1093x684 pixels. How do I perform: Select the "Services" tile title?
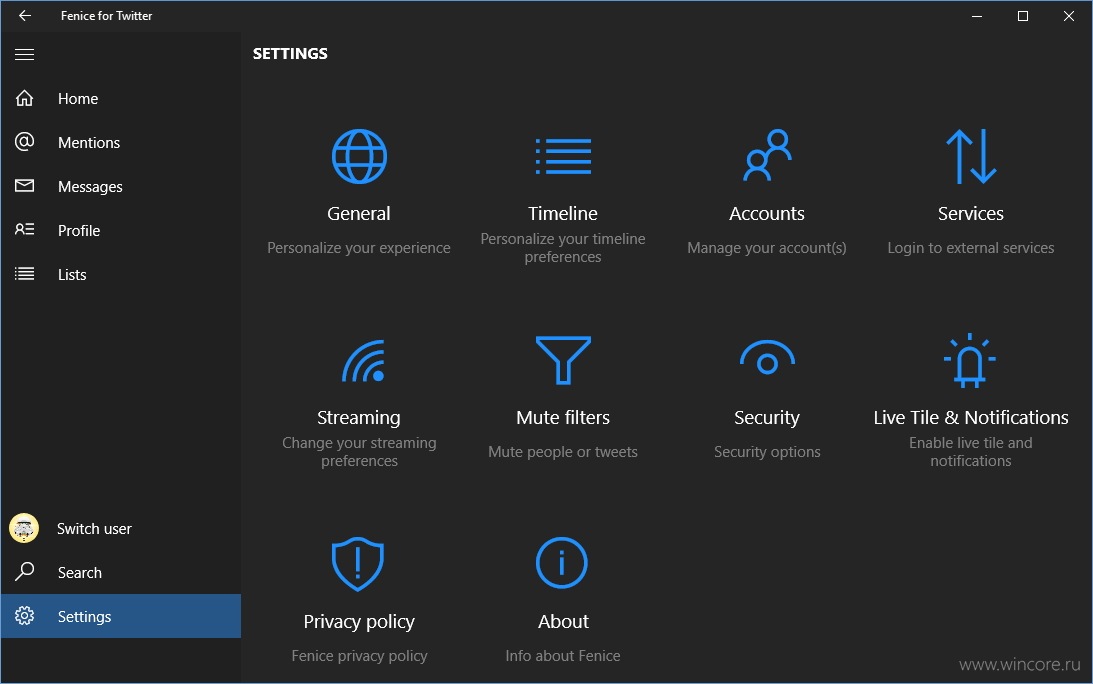coord(971,213)
